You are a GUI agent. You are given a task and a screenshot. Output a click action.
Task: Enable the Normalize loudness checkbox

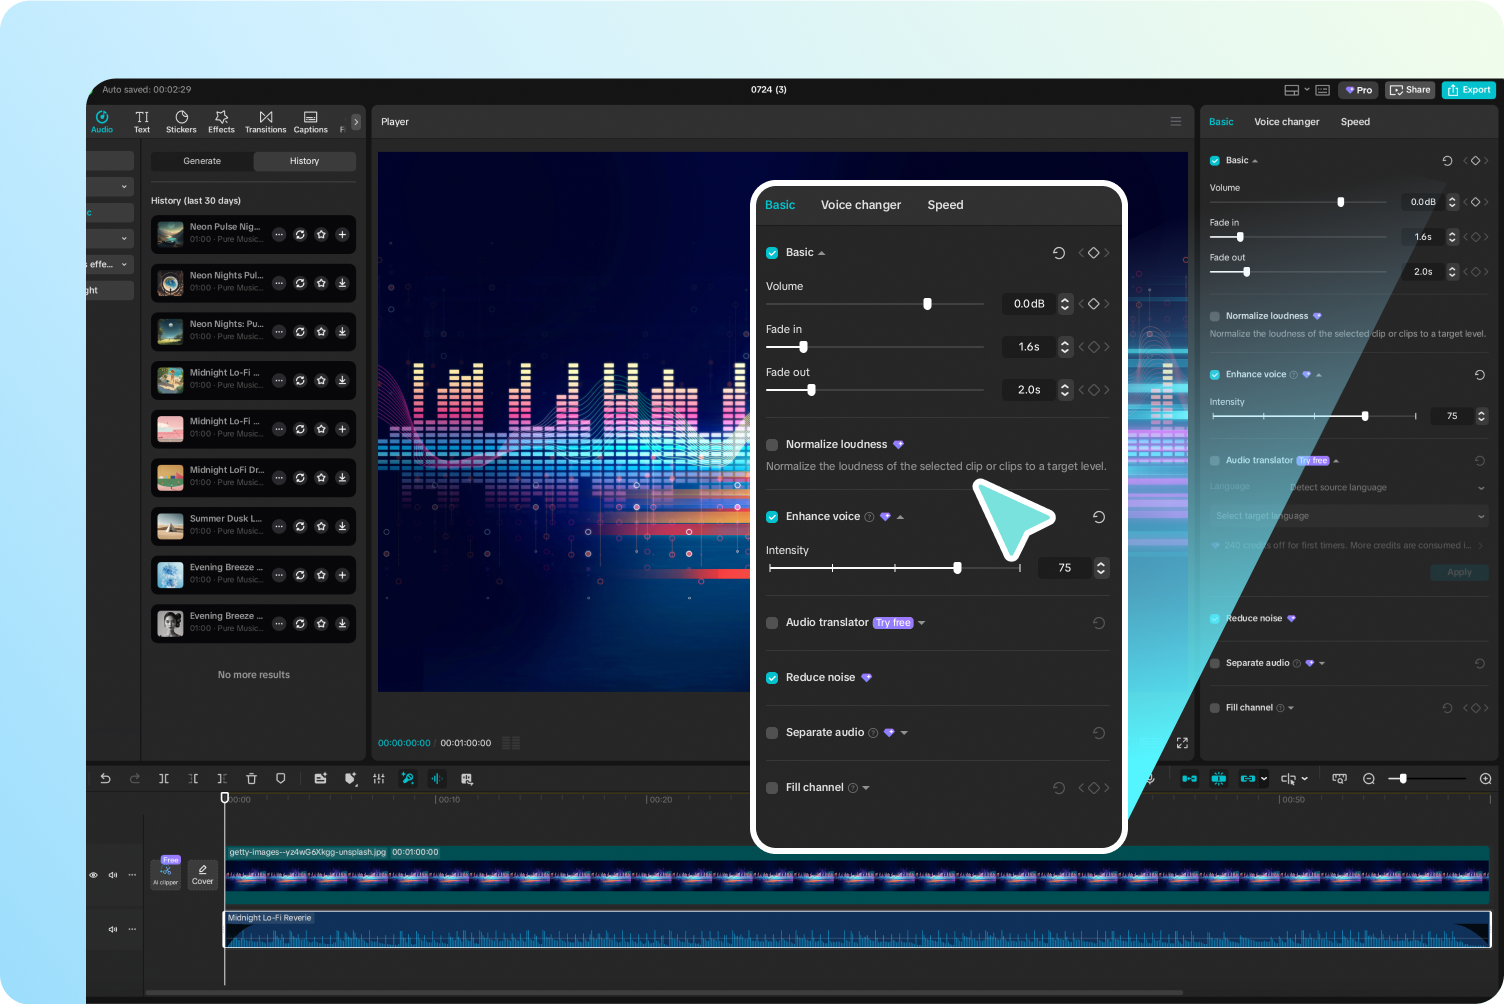pos(772,444)
